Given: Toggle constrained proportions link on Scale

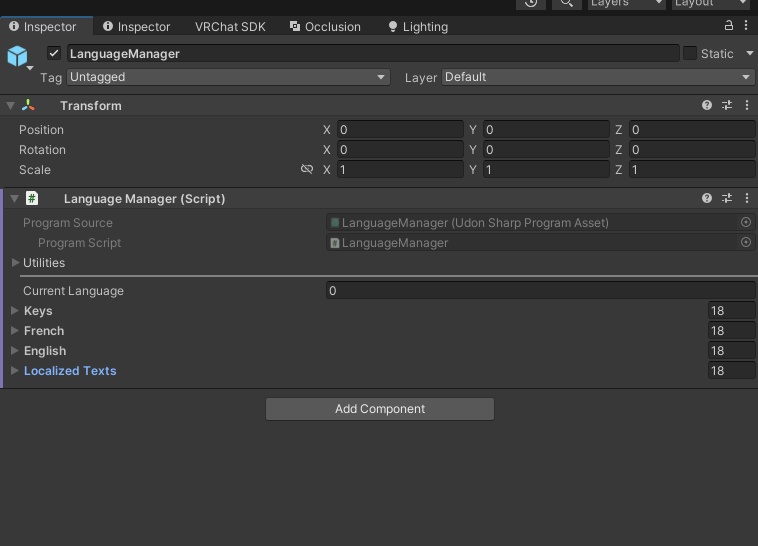Looking at the screenshot, I should click(x=306, y=169).
